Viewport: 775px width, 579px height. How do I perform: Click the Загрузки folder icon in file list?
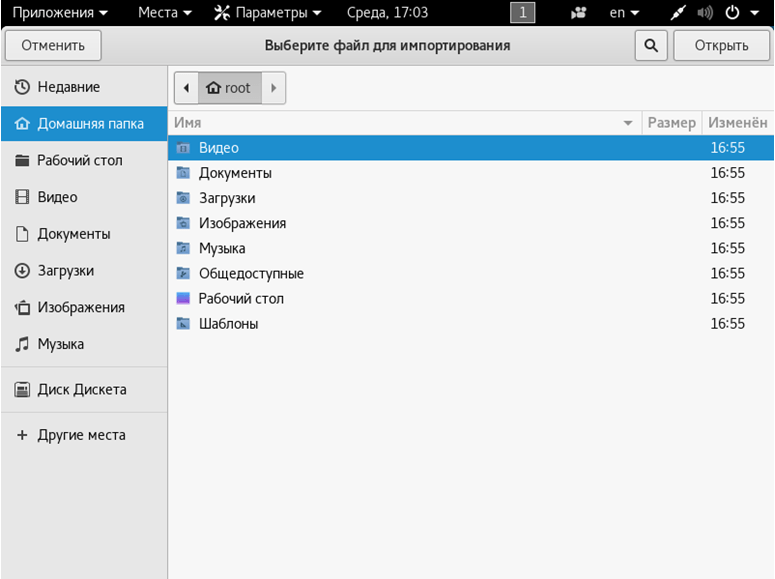point(183,198)
